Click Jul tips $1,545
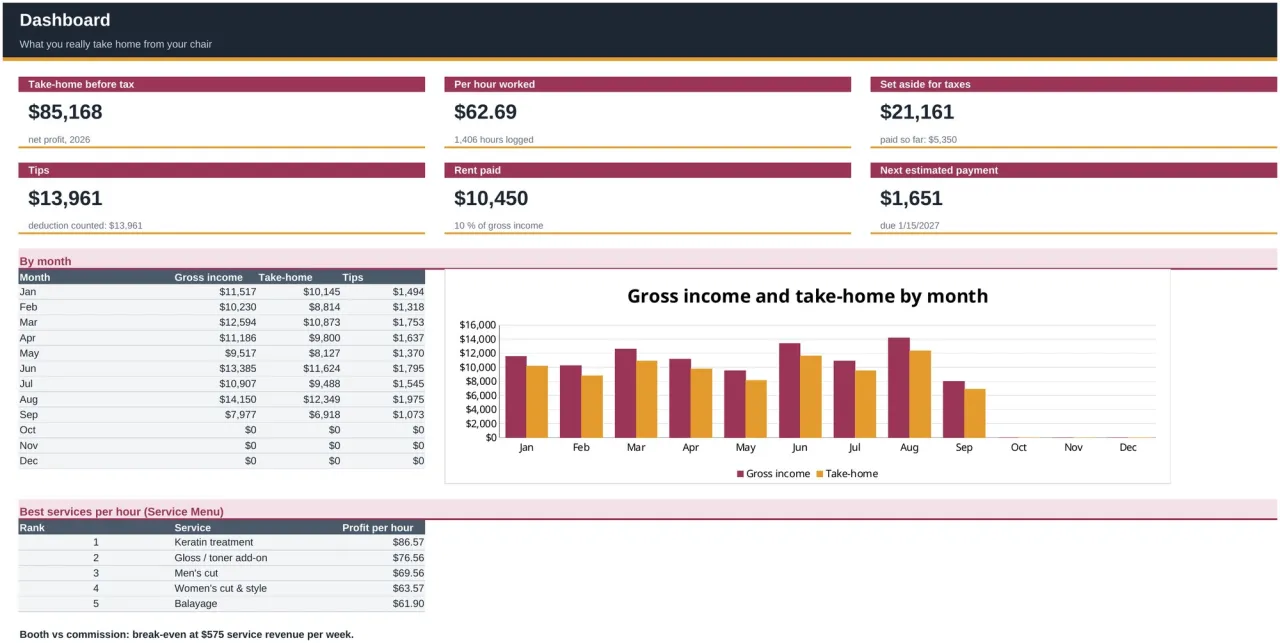Screen dimensions: 1280x643 [408, 384]
